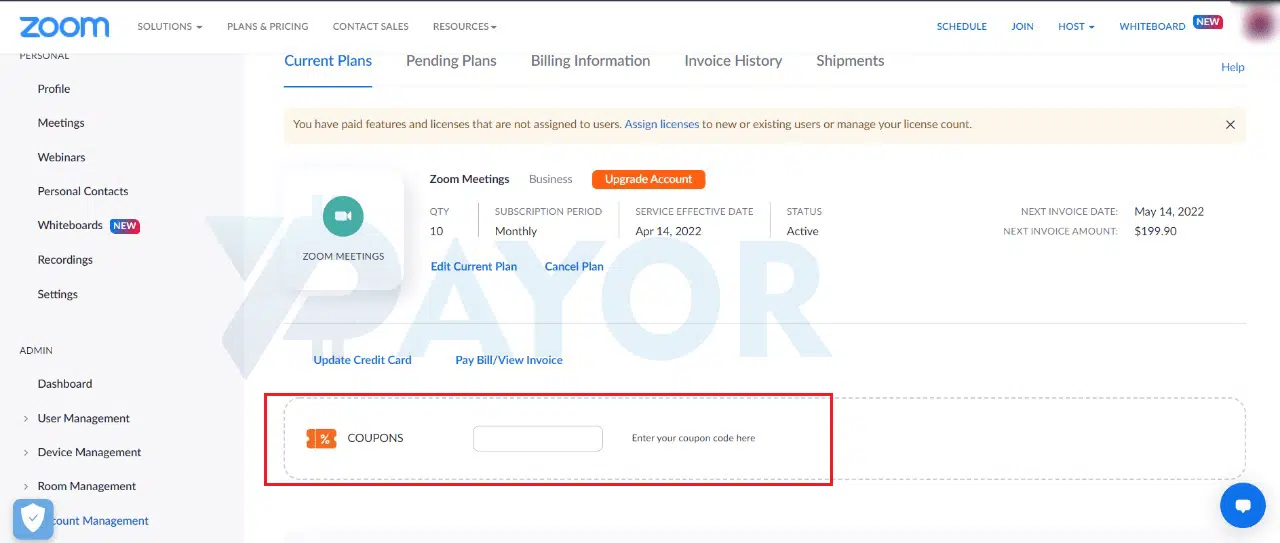Viewport: 1280px width, 543px height.
Task: Click the $199.90 invoice amount
Action: pyautogui.click(x=1155, y=231)
